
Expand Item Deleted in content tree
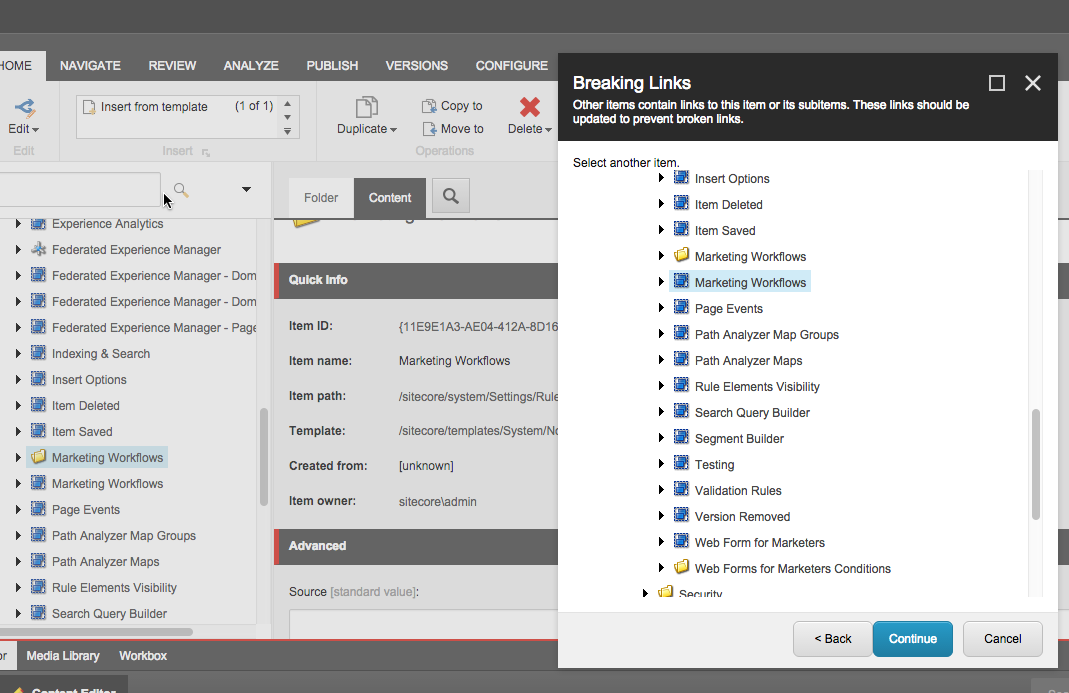click(x=18, y=405)
